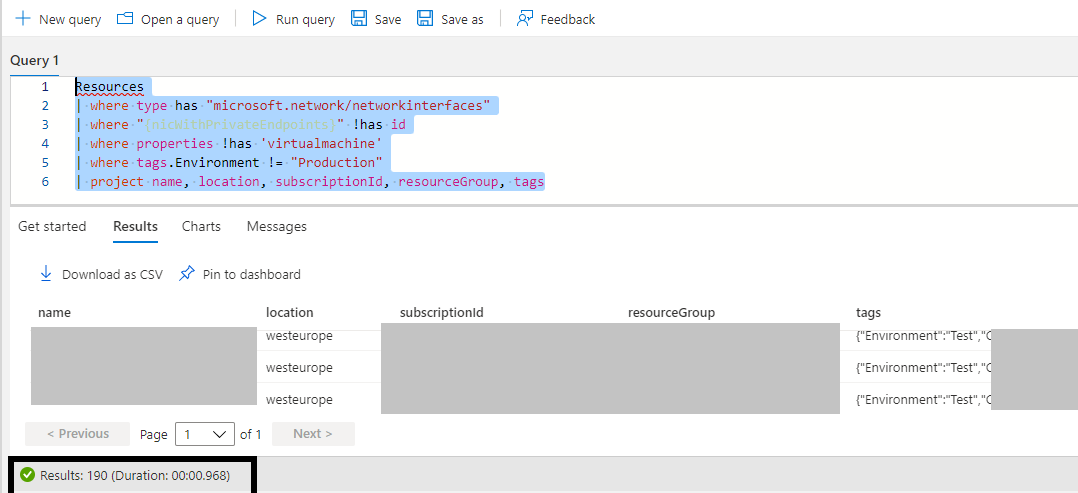Click the New query plus icon
Image resolution: width=1078 pixels, height=493 pixels.
tap(23, 19)
